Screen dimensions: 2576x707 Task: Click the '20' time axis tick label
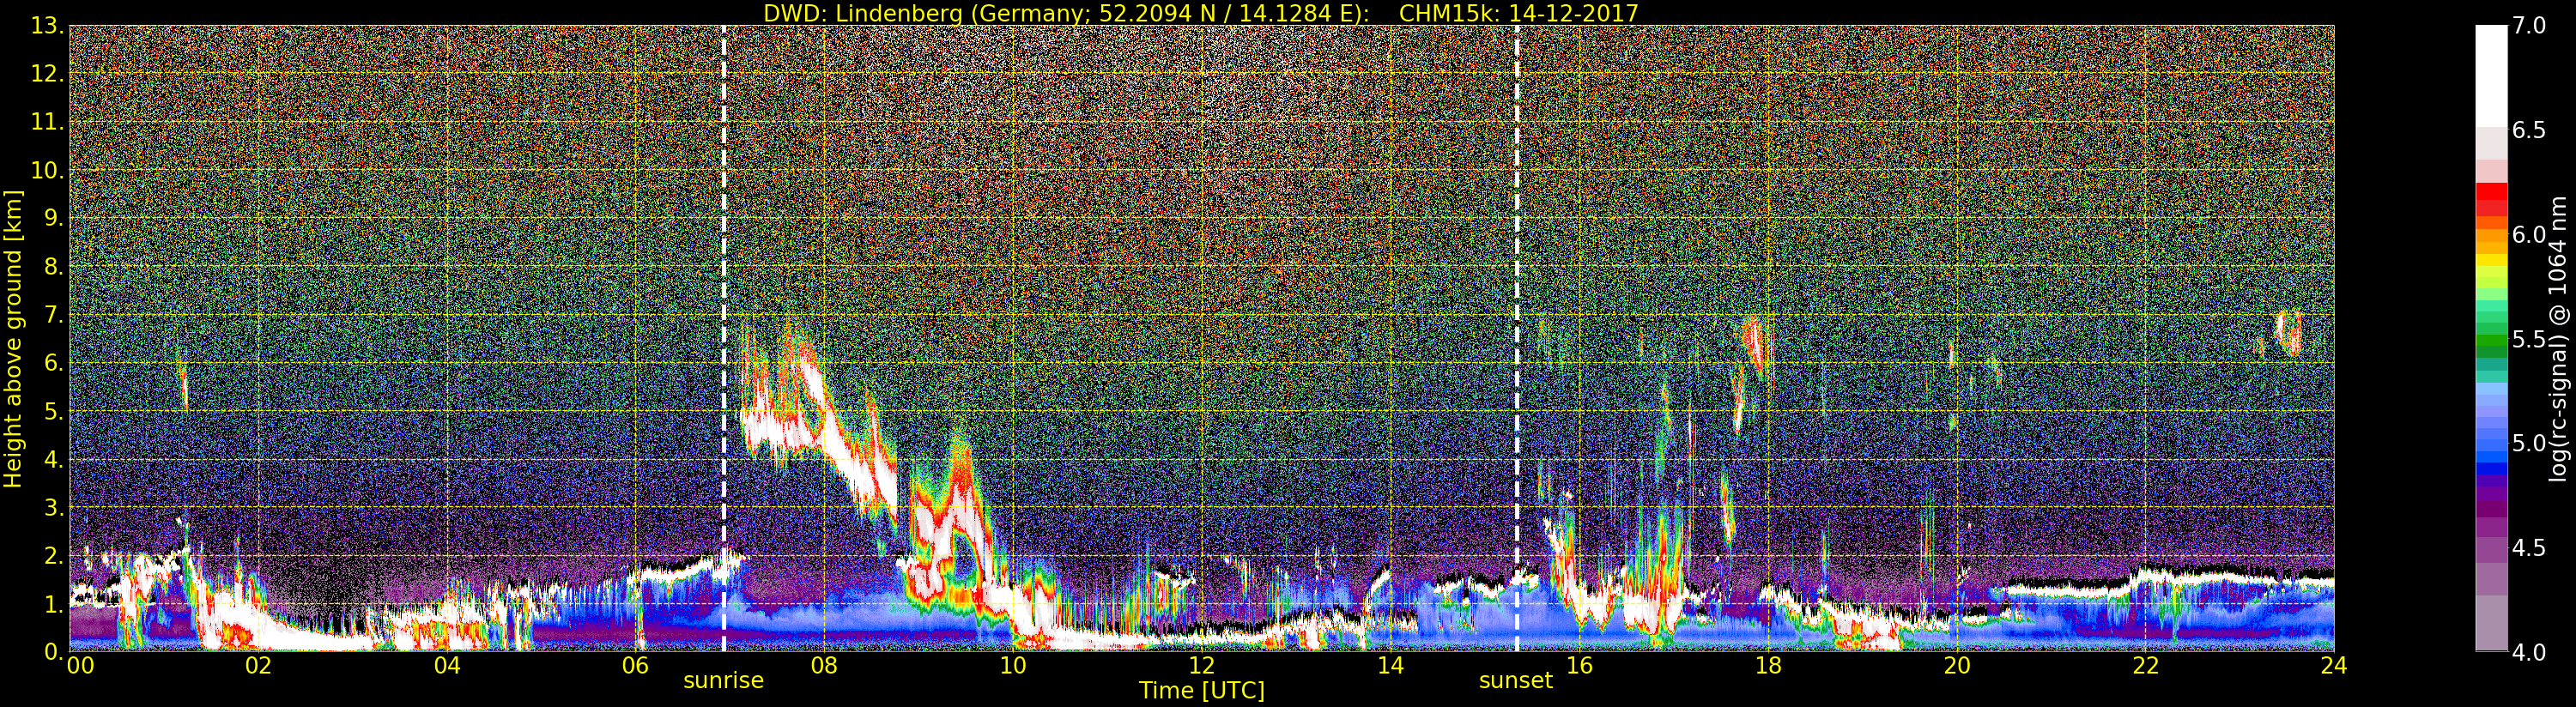1956,666
